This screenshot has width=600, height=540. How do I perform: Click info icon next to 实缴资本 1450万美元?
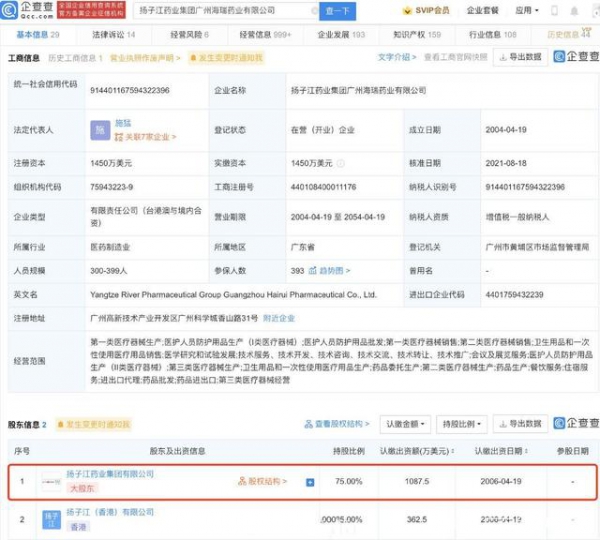coord(340,163)
